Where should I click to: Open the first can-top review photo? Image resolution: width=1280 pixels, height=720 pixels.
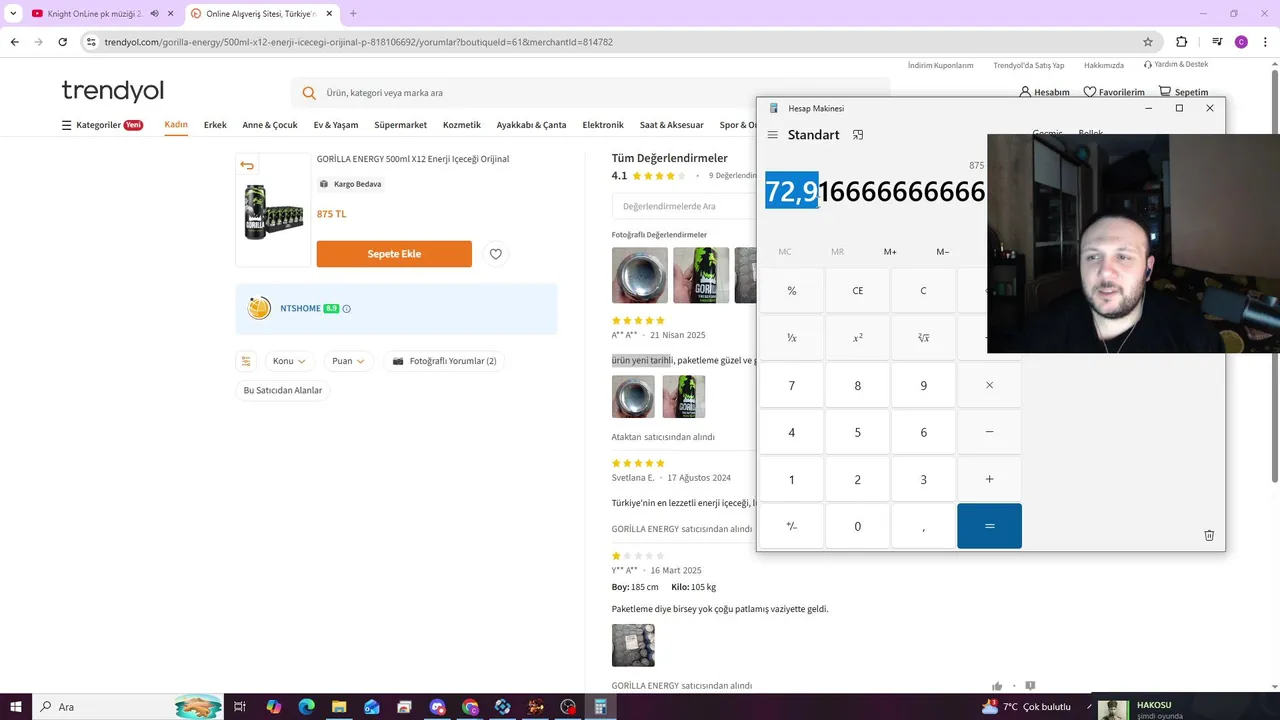click(639, 275)
